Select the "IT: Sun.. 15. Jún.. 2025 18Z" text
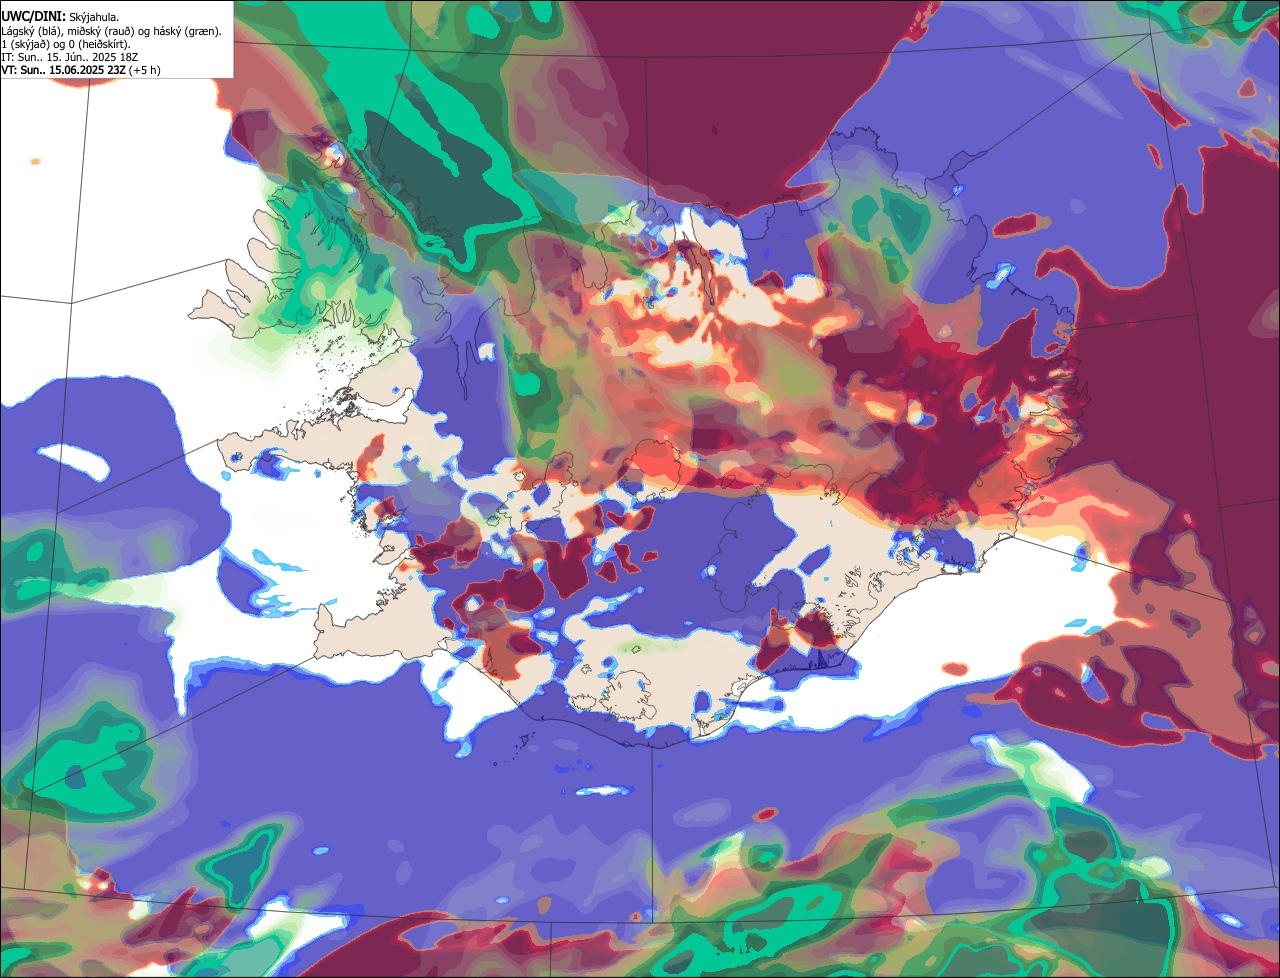This screenshot has height=978, width=1280. tap(69, 57)
